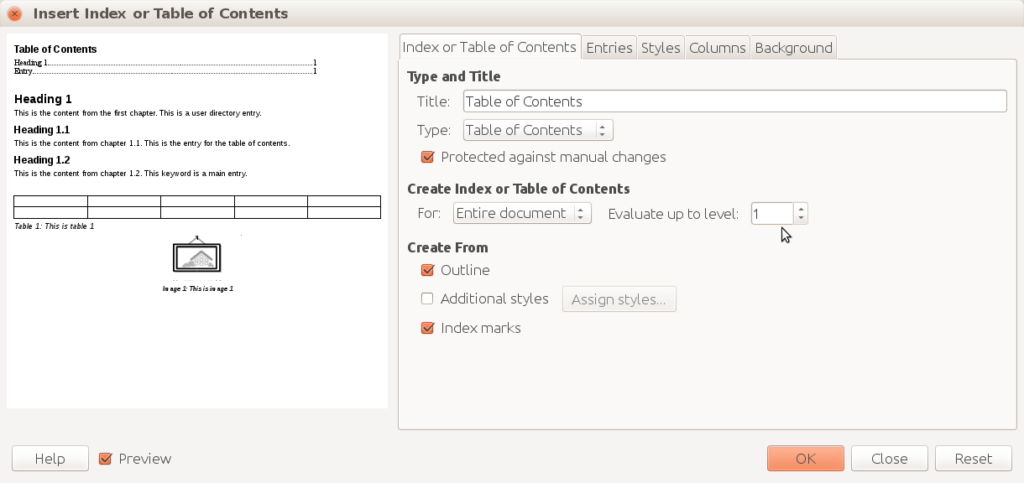The width and height of the screenshot is (1024, 483).
Task: Click into the Title text field
Action: (x=734, y=101)
